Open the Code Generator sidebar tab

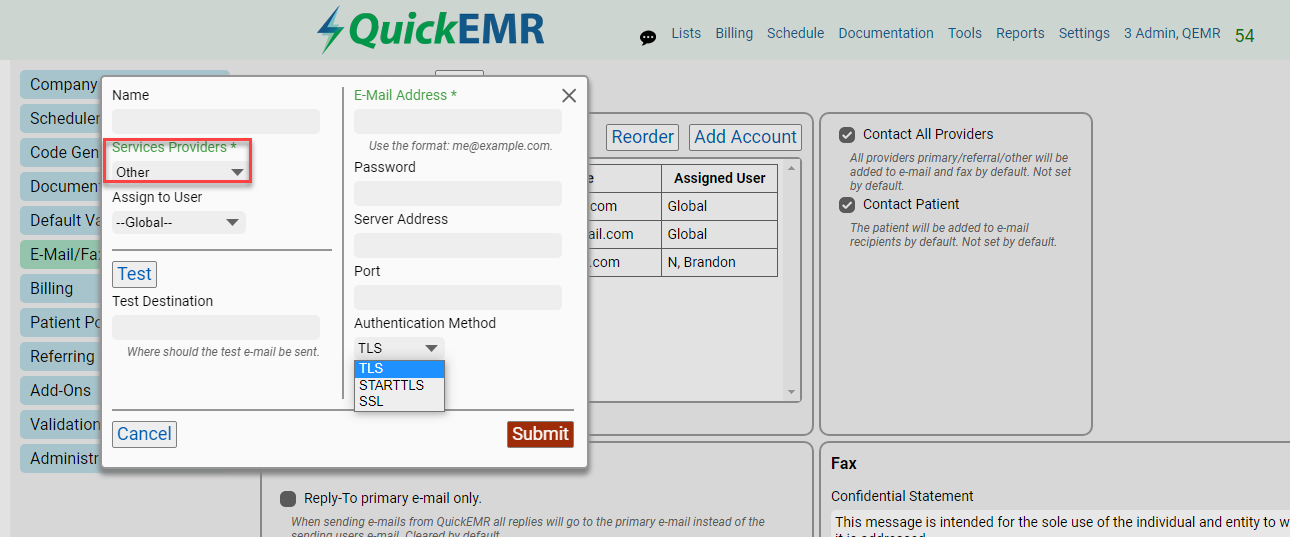point(62,153)
